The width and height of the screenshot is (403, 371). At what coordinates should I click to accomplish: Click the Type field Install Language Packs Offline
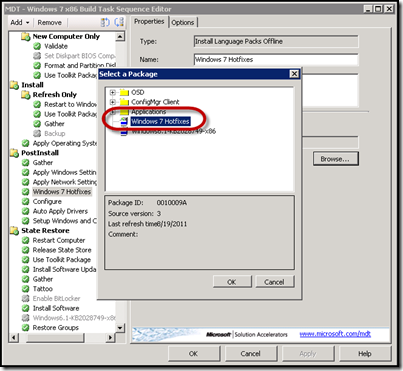click(x=276, y=42)
